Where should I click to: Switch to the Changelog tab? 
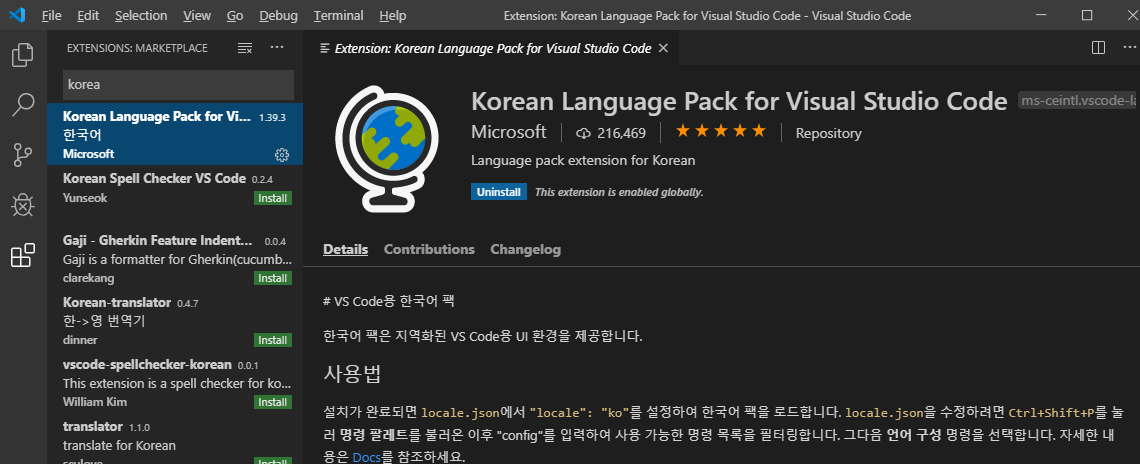(x=526, y=249)
